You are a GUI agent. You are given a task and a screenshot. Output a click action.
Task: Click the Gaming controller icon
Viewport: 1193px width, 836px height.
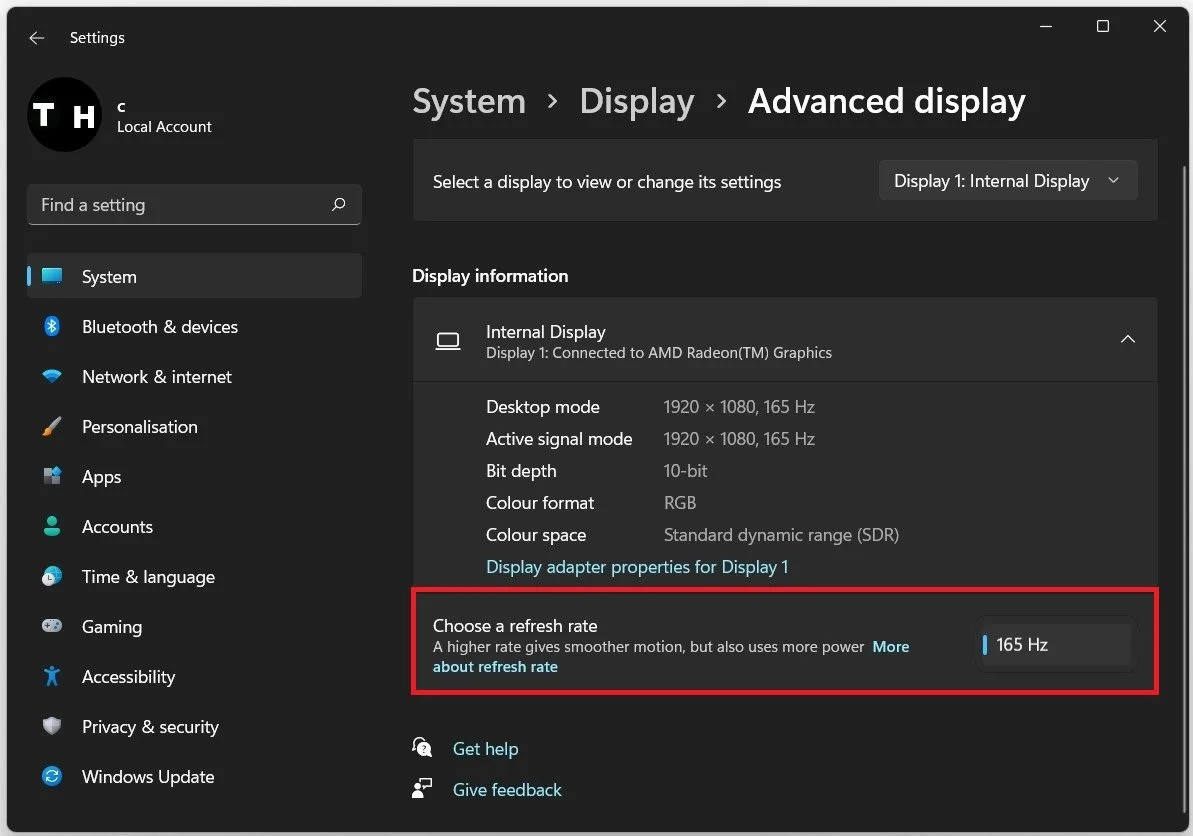click(52, 627)
